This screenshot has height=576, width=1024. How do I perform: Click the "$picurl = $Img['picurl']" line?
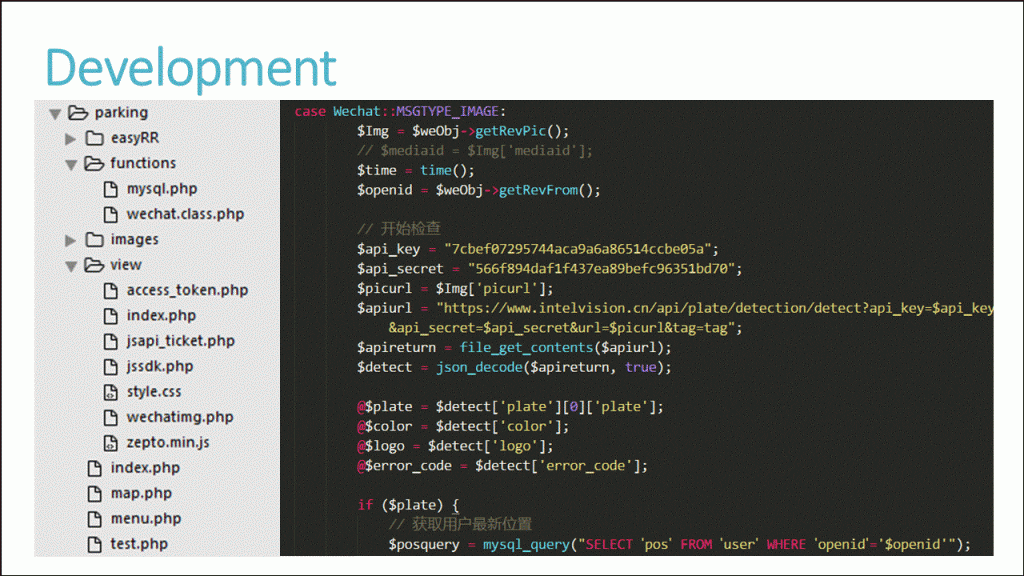click(455, 288)
